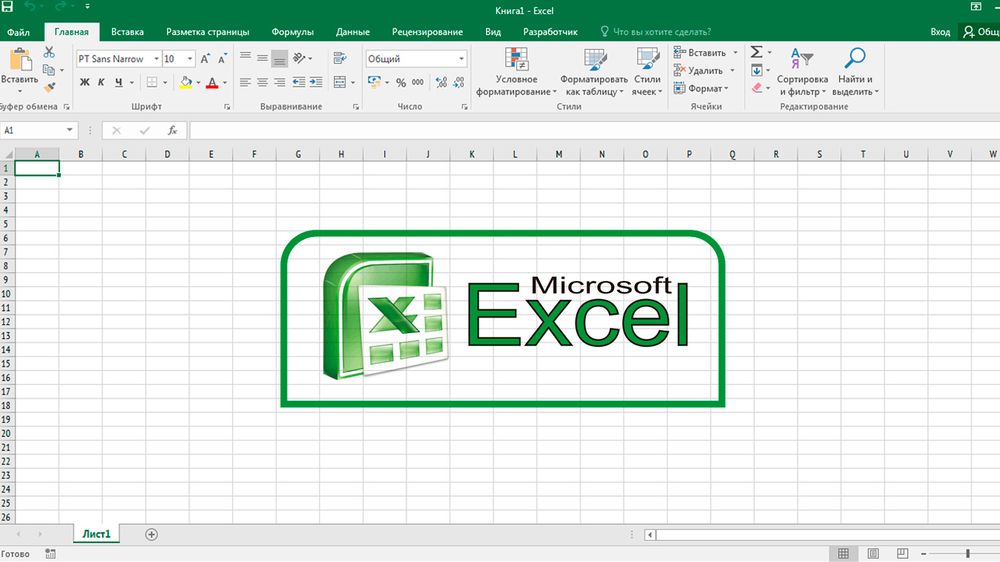The height and width of the screenshot is (562, 1000).
Task: Click the Clear eraser icon
Action: pyautogui.click(x=757, y=87)
